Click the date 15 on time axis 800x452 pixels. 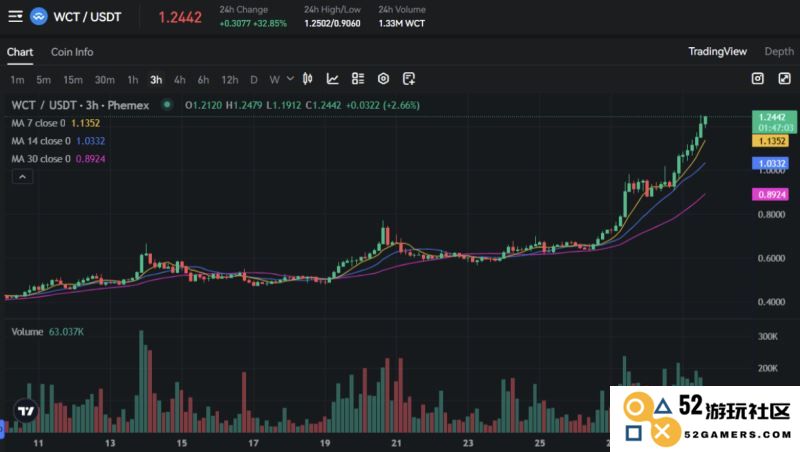pyautogui.click(x=182, y=443)
